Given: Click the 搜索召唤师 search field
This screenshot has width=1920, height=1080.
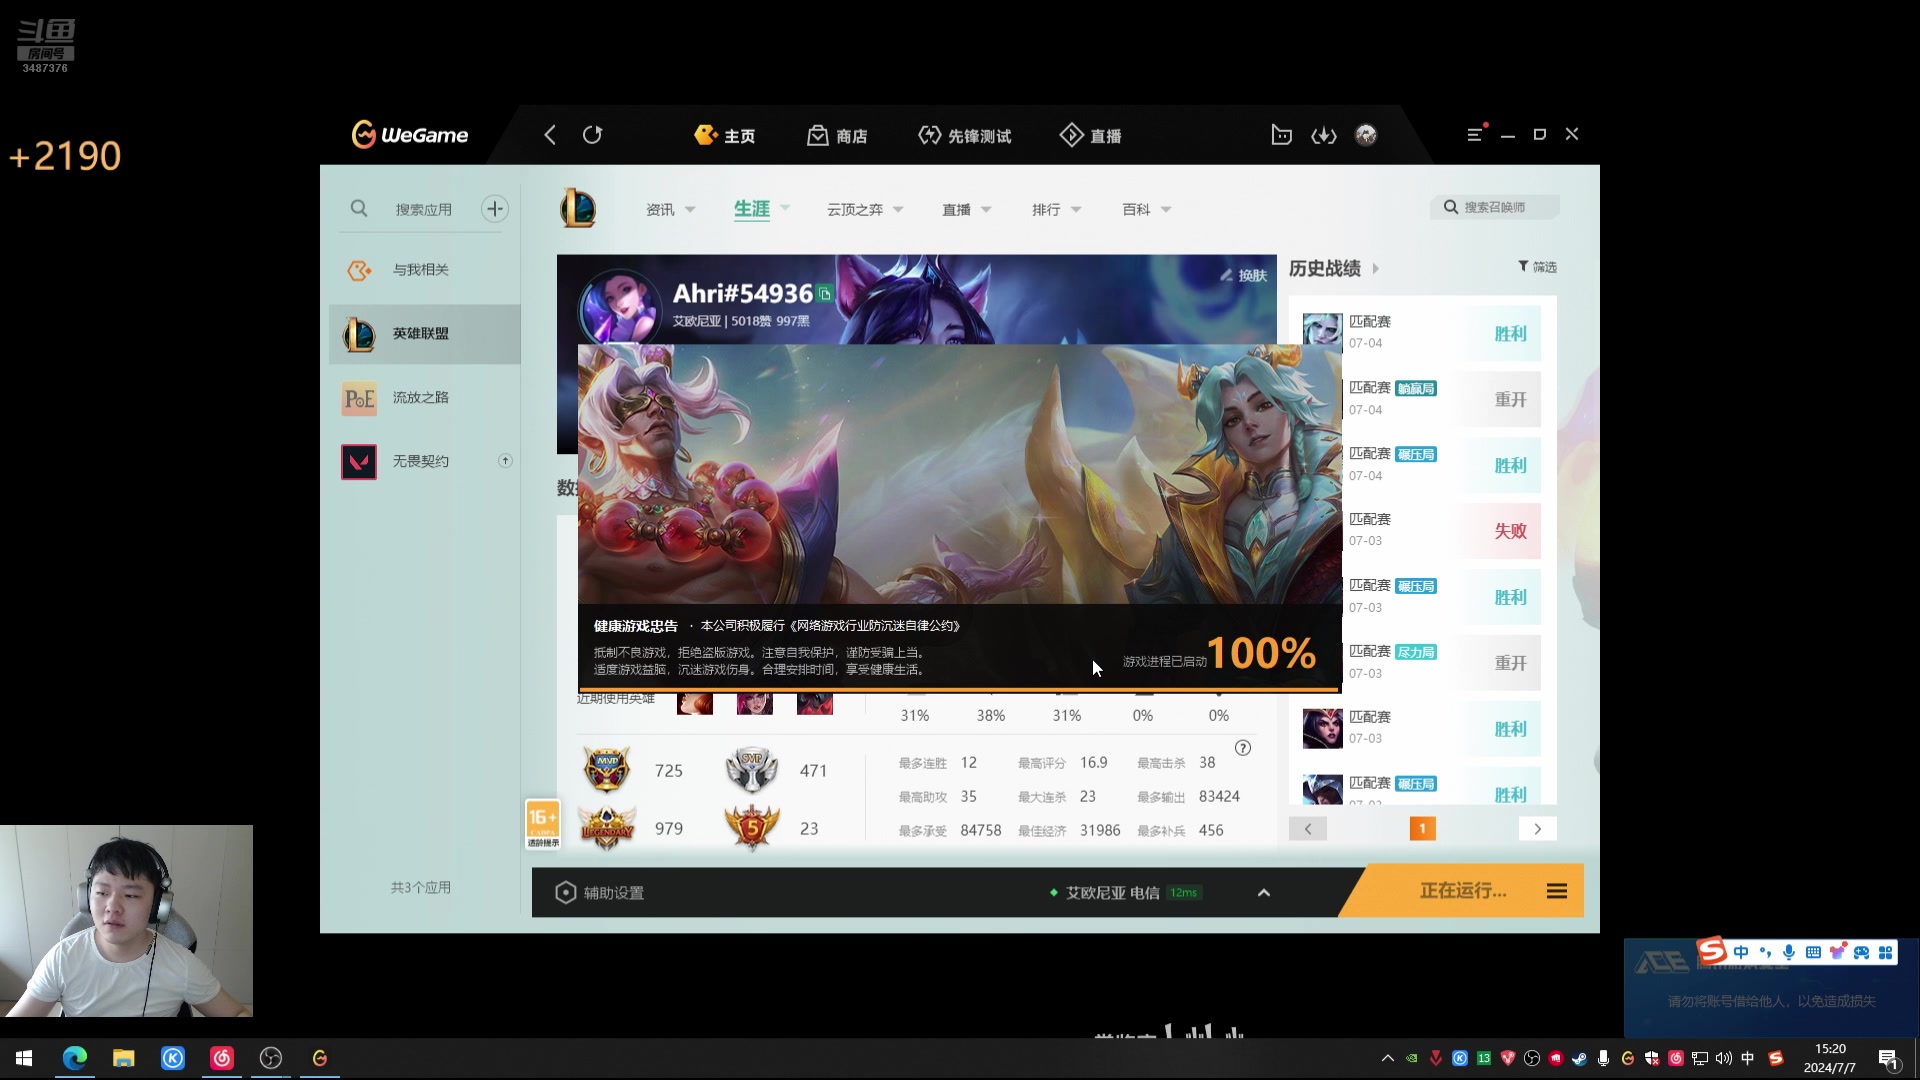Looking at the screenshot, I should pyautogui.click(x=1500, y=207).
